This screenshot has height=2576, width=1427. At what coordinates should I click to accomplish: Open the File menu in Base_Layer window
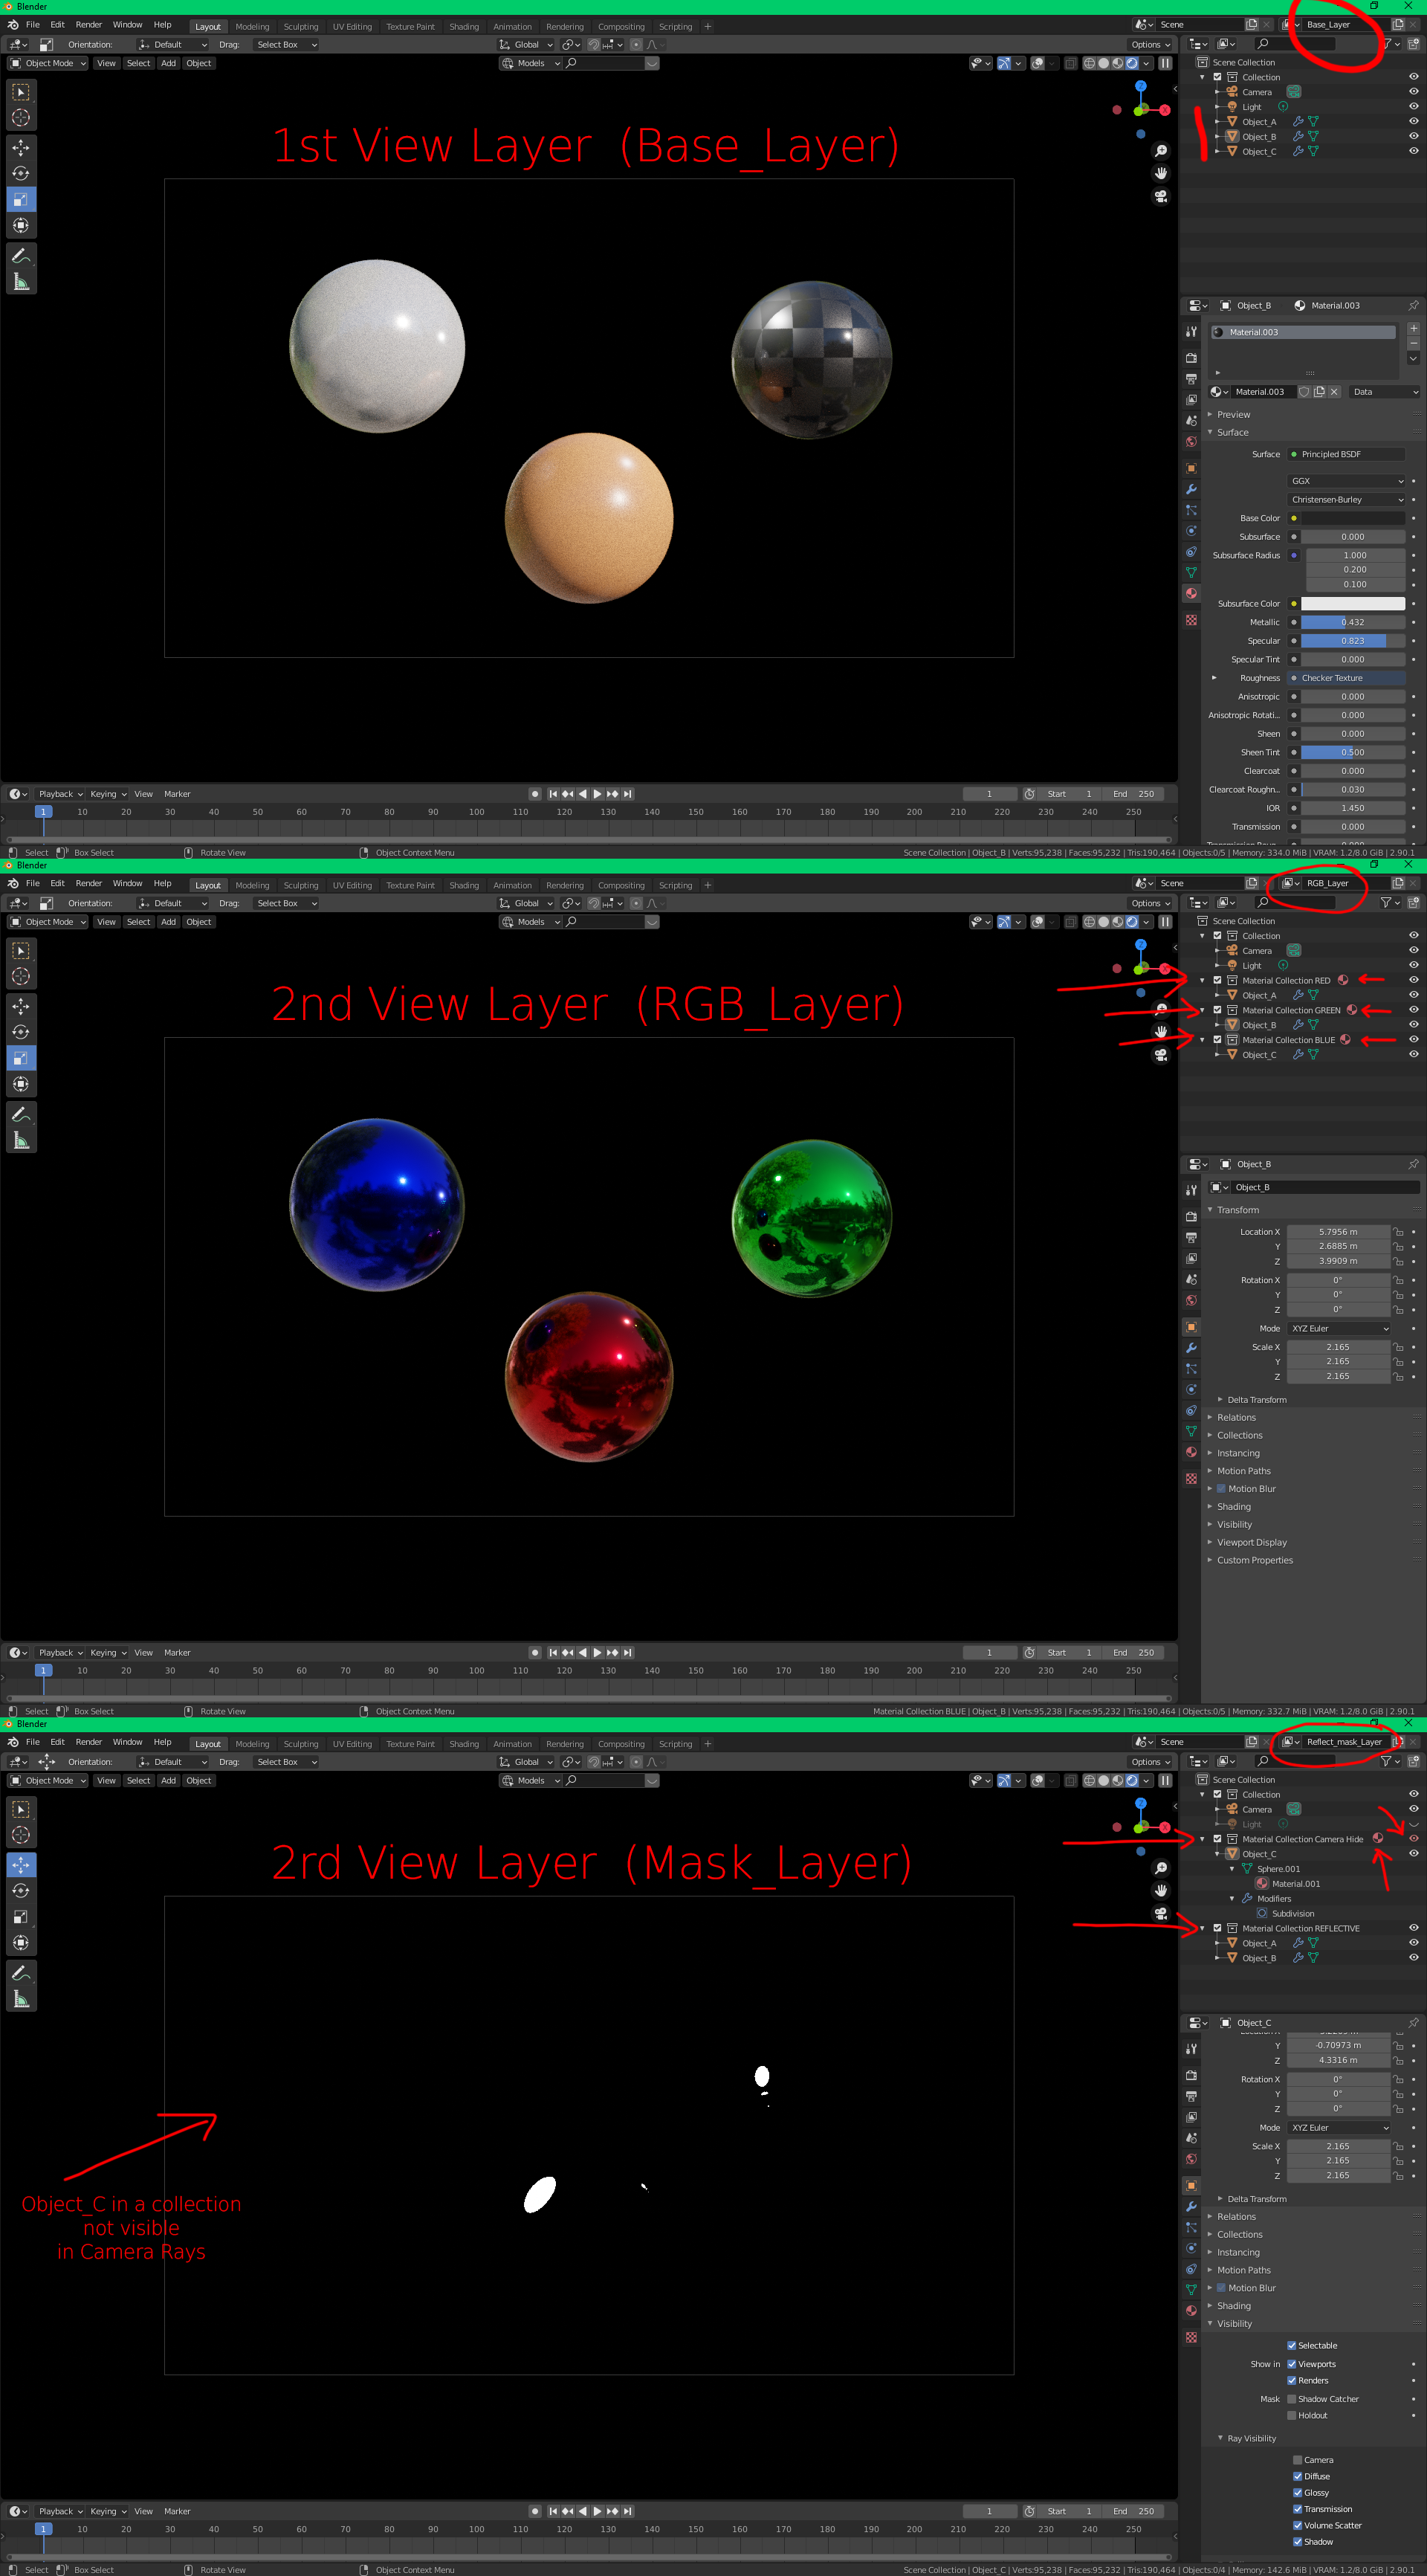[33, 25]
